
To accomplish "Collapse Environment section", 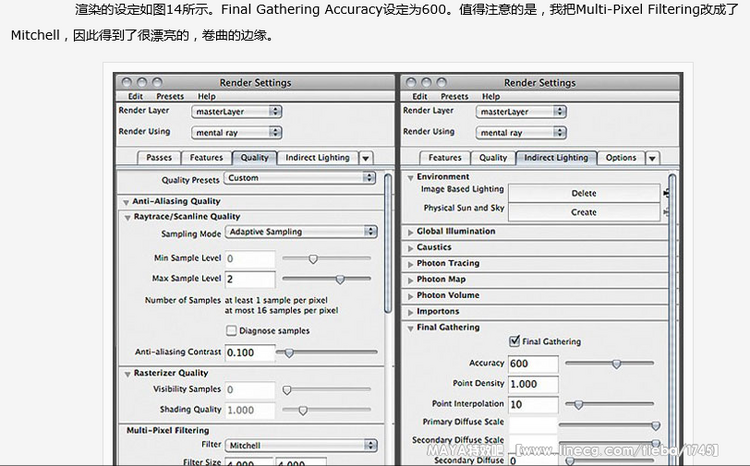I will (410, 178).
